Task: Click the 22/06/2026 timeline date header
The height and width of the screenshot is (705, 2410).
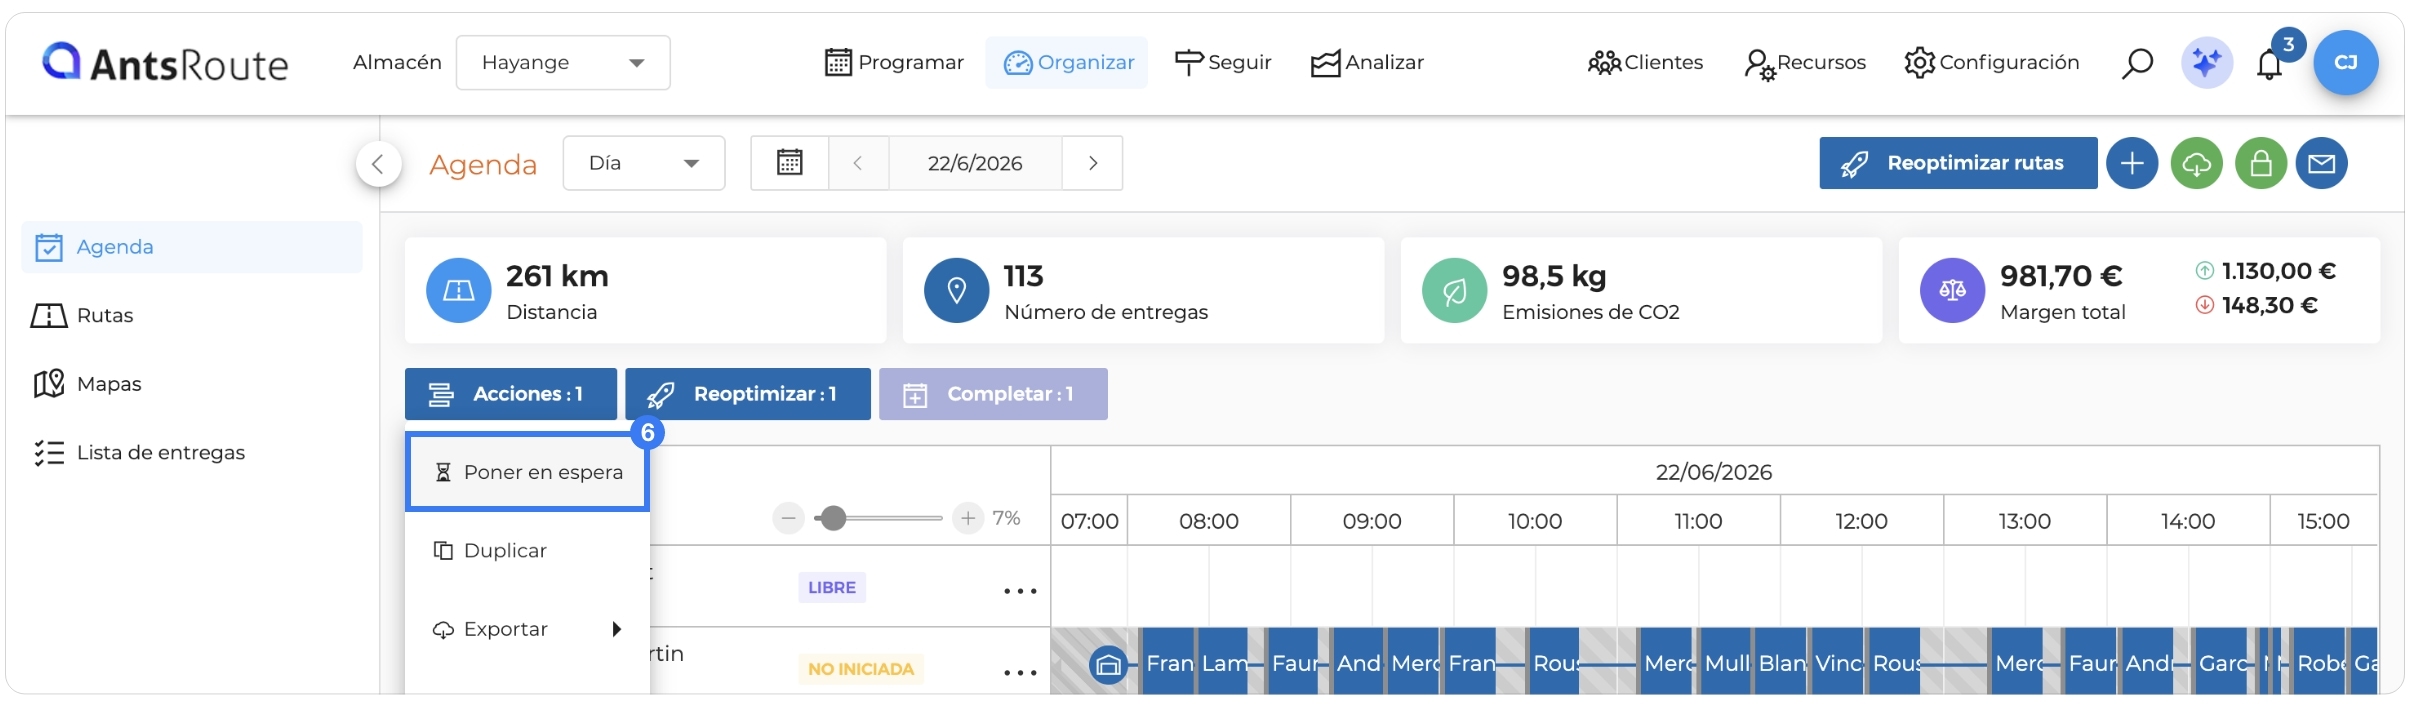Action: click(x=1714, y=472)
